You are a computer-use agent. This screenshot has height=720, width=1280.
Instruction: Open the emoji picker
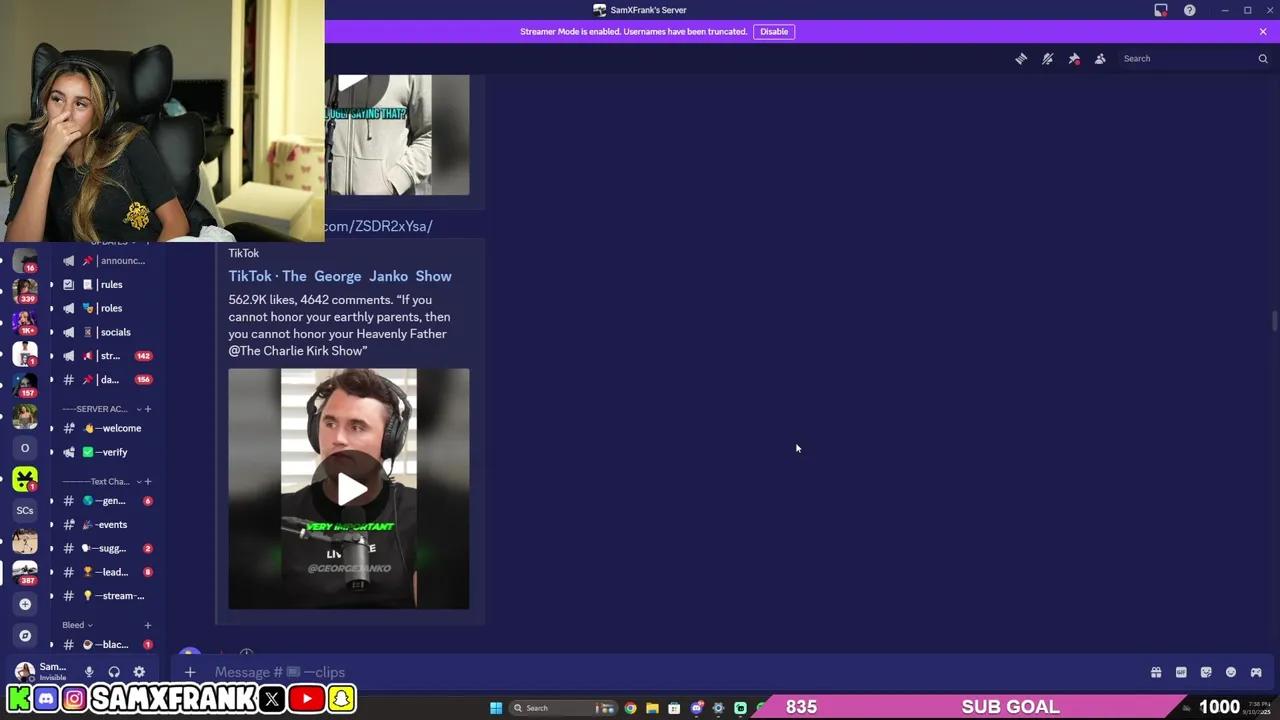pos(1231,673)
